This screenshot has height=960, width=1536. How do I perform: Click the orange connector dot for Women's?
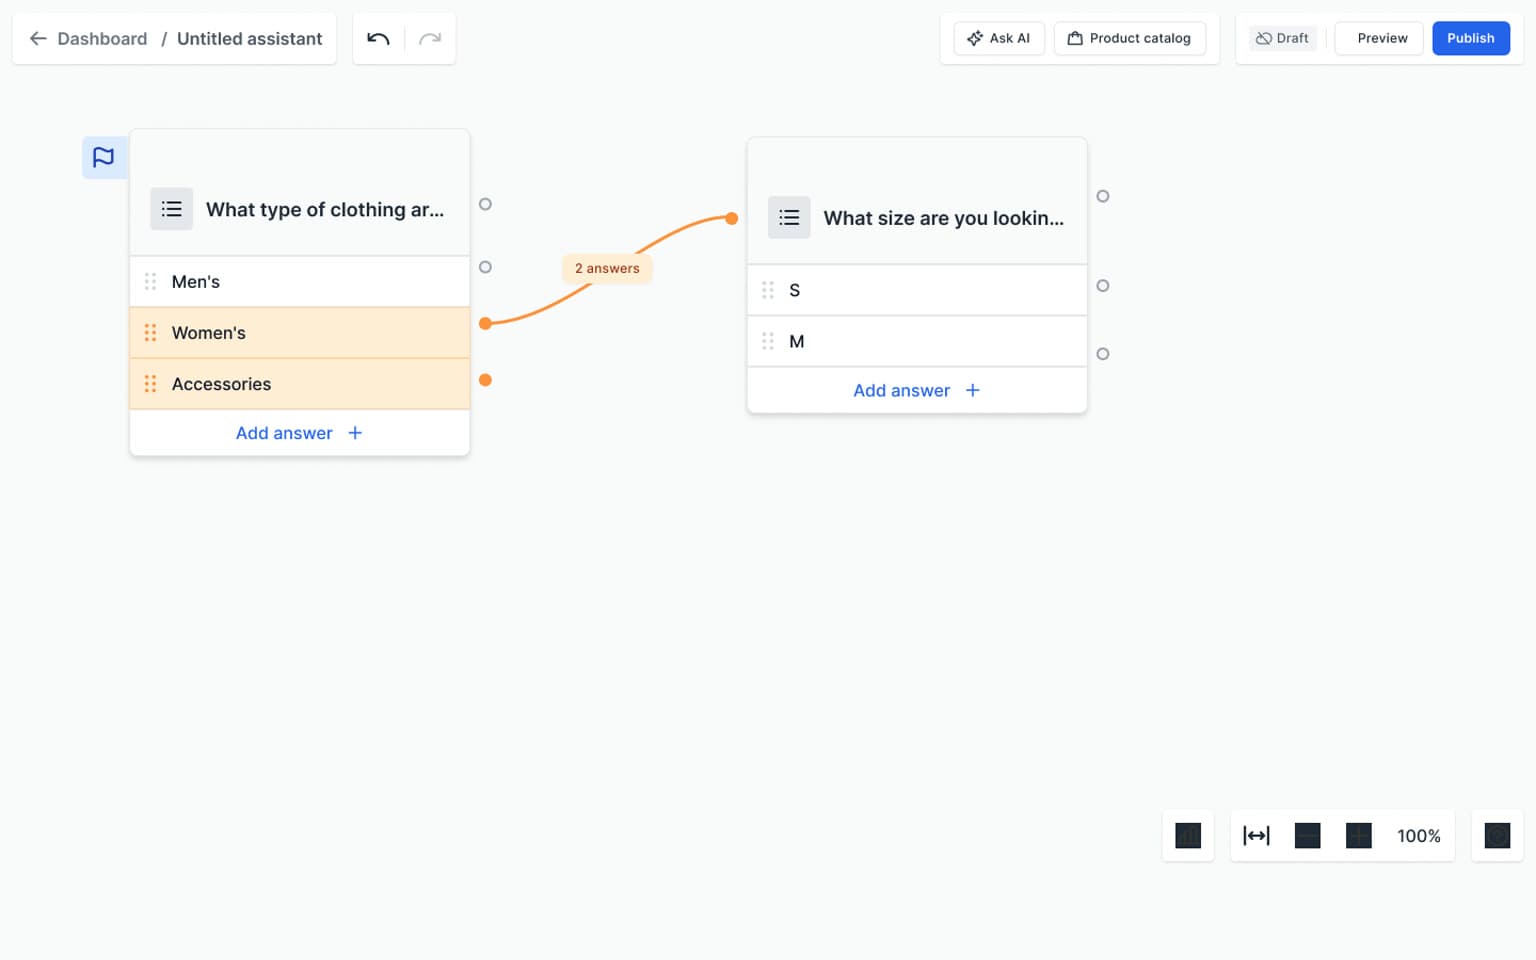pos(485,323)
